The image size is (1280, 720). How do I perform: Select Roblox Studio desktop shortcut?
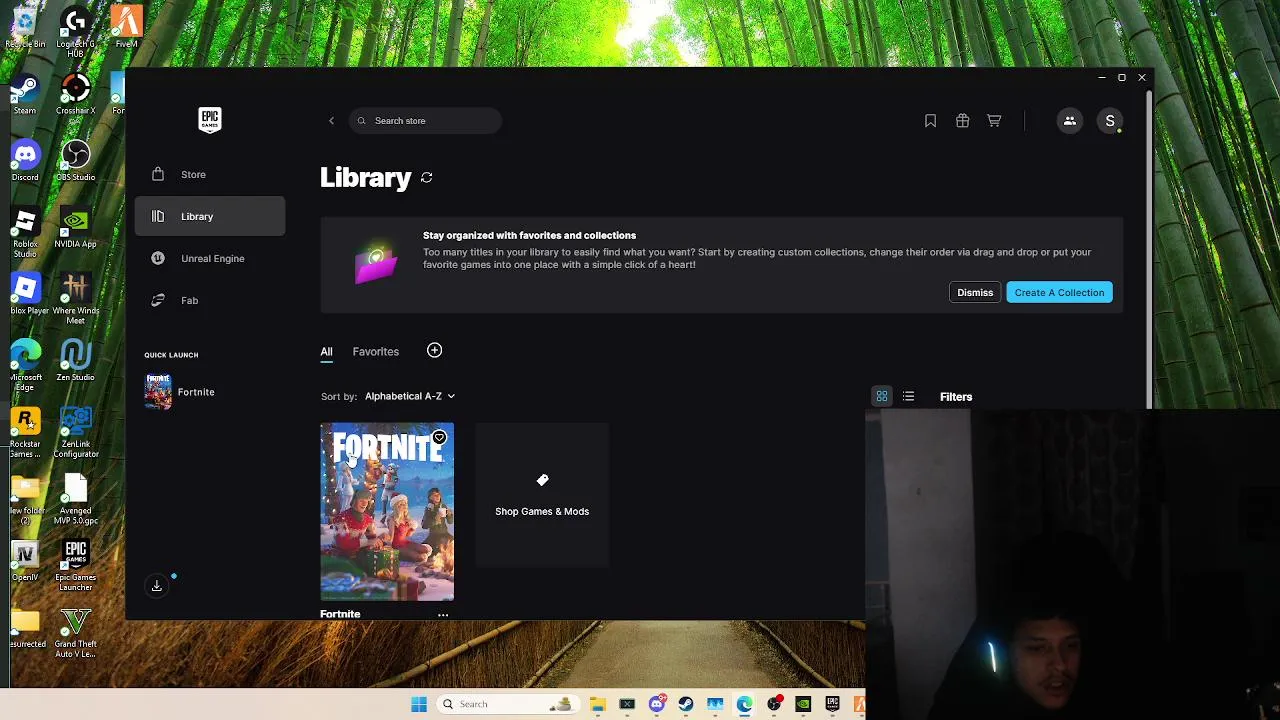[25, 232]
